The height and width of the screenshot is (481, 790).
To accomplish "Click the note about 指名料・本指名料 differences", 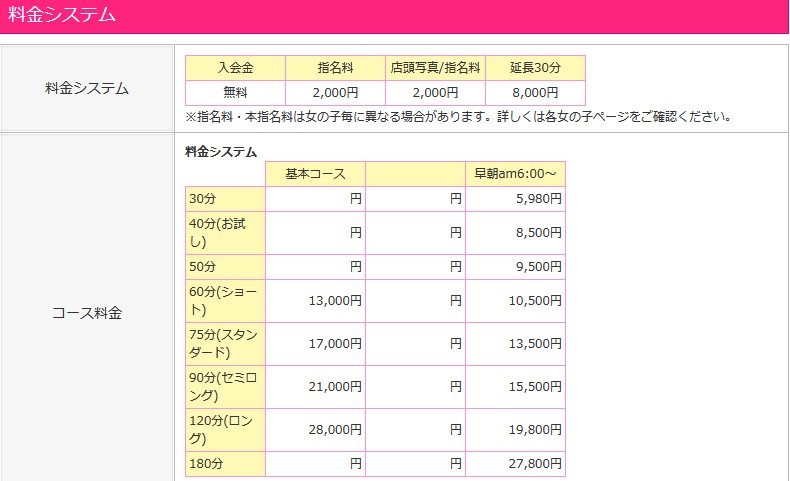I will 458,117.
